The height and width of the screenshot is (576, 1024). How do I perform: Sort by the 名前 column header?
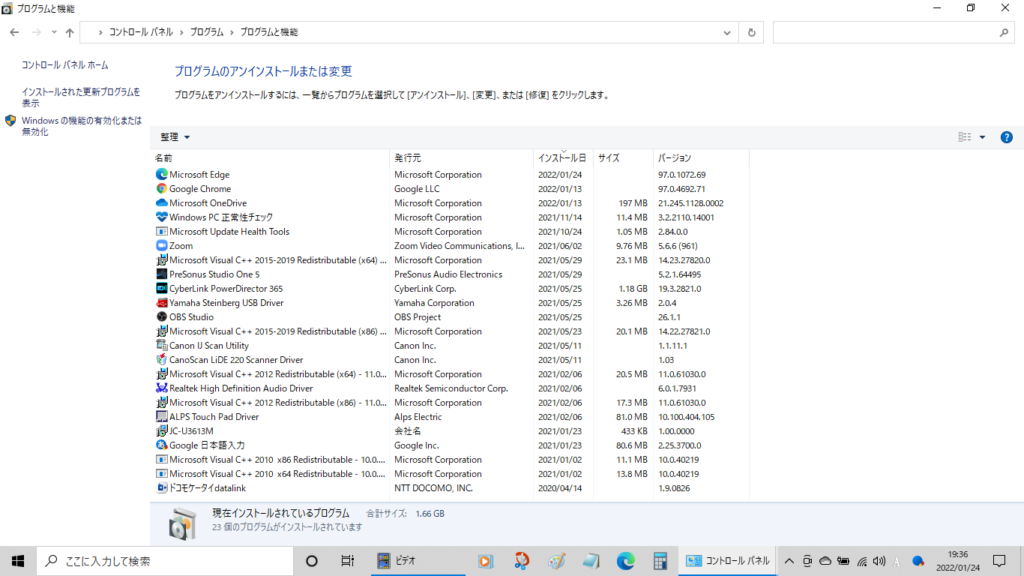coord(270,158)
